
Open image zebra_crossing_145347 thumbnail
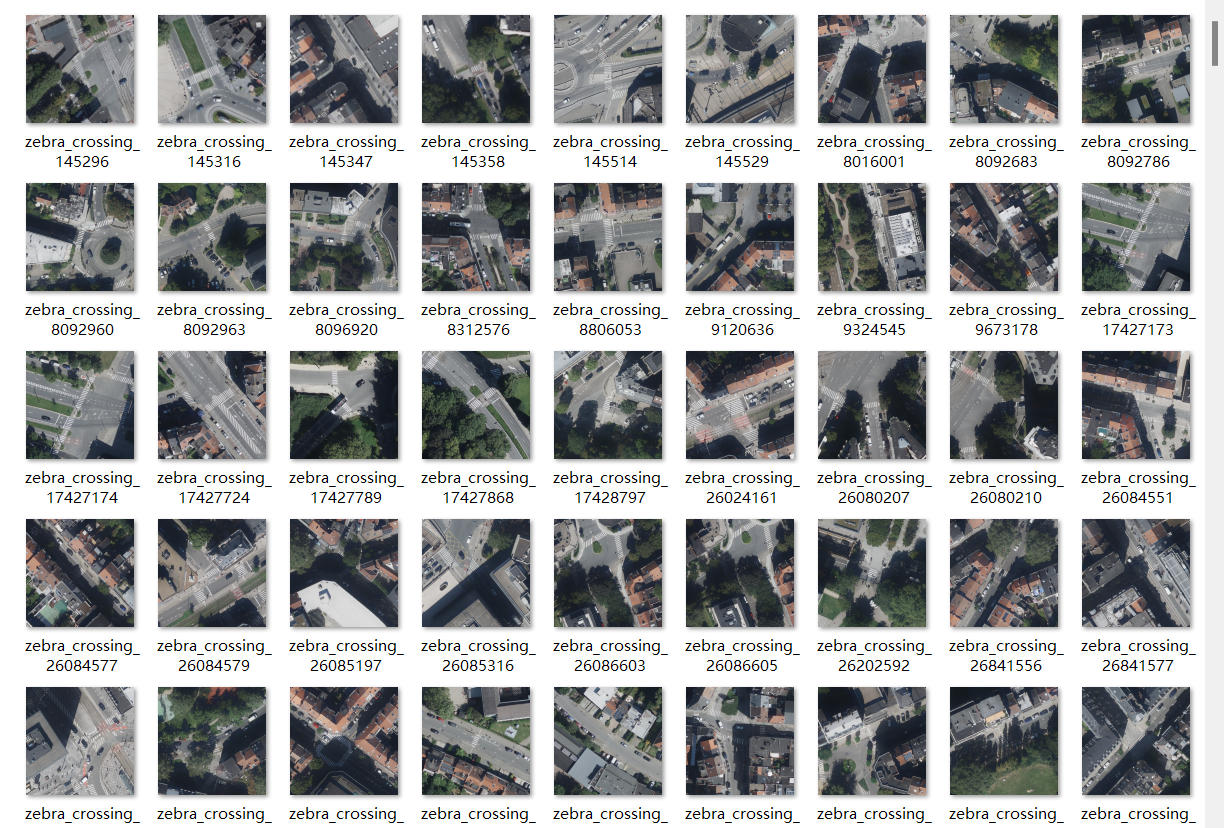coord(344,69)
